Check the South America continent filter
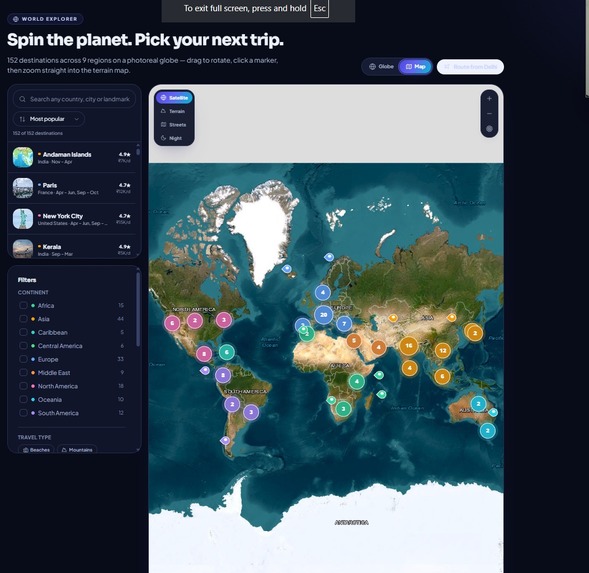Screen dimensions: 589x573 23,413
